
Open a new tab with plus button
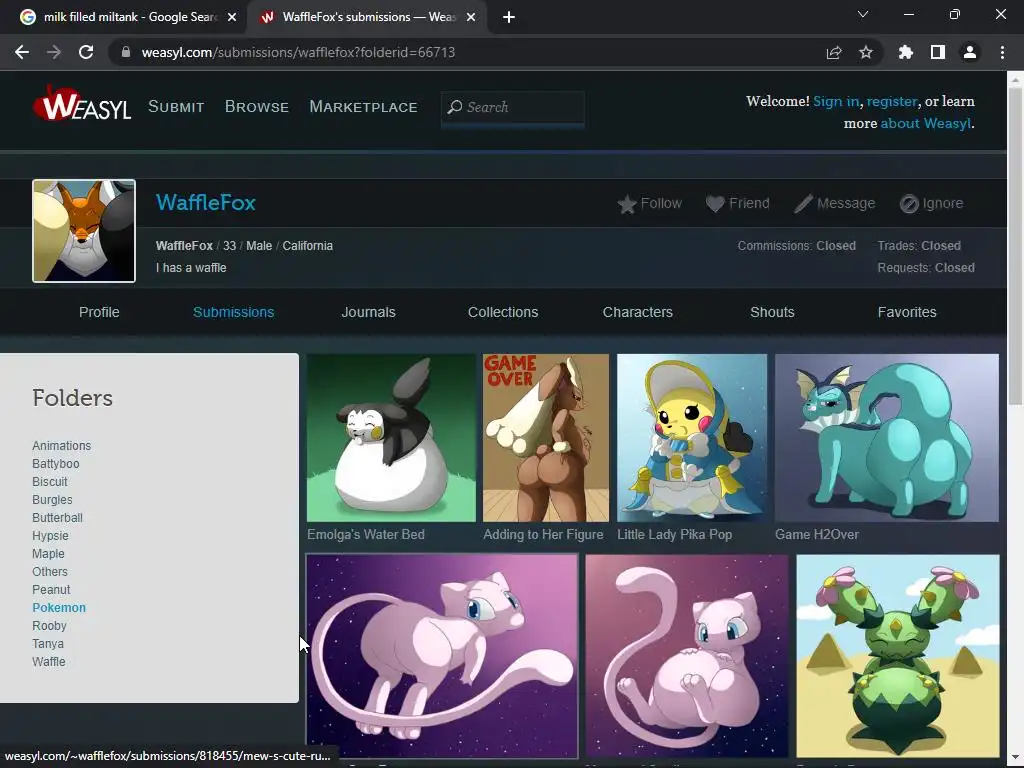(509, 18)
